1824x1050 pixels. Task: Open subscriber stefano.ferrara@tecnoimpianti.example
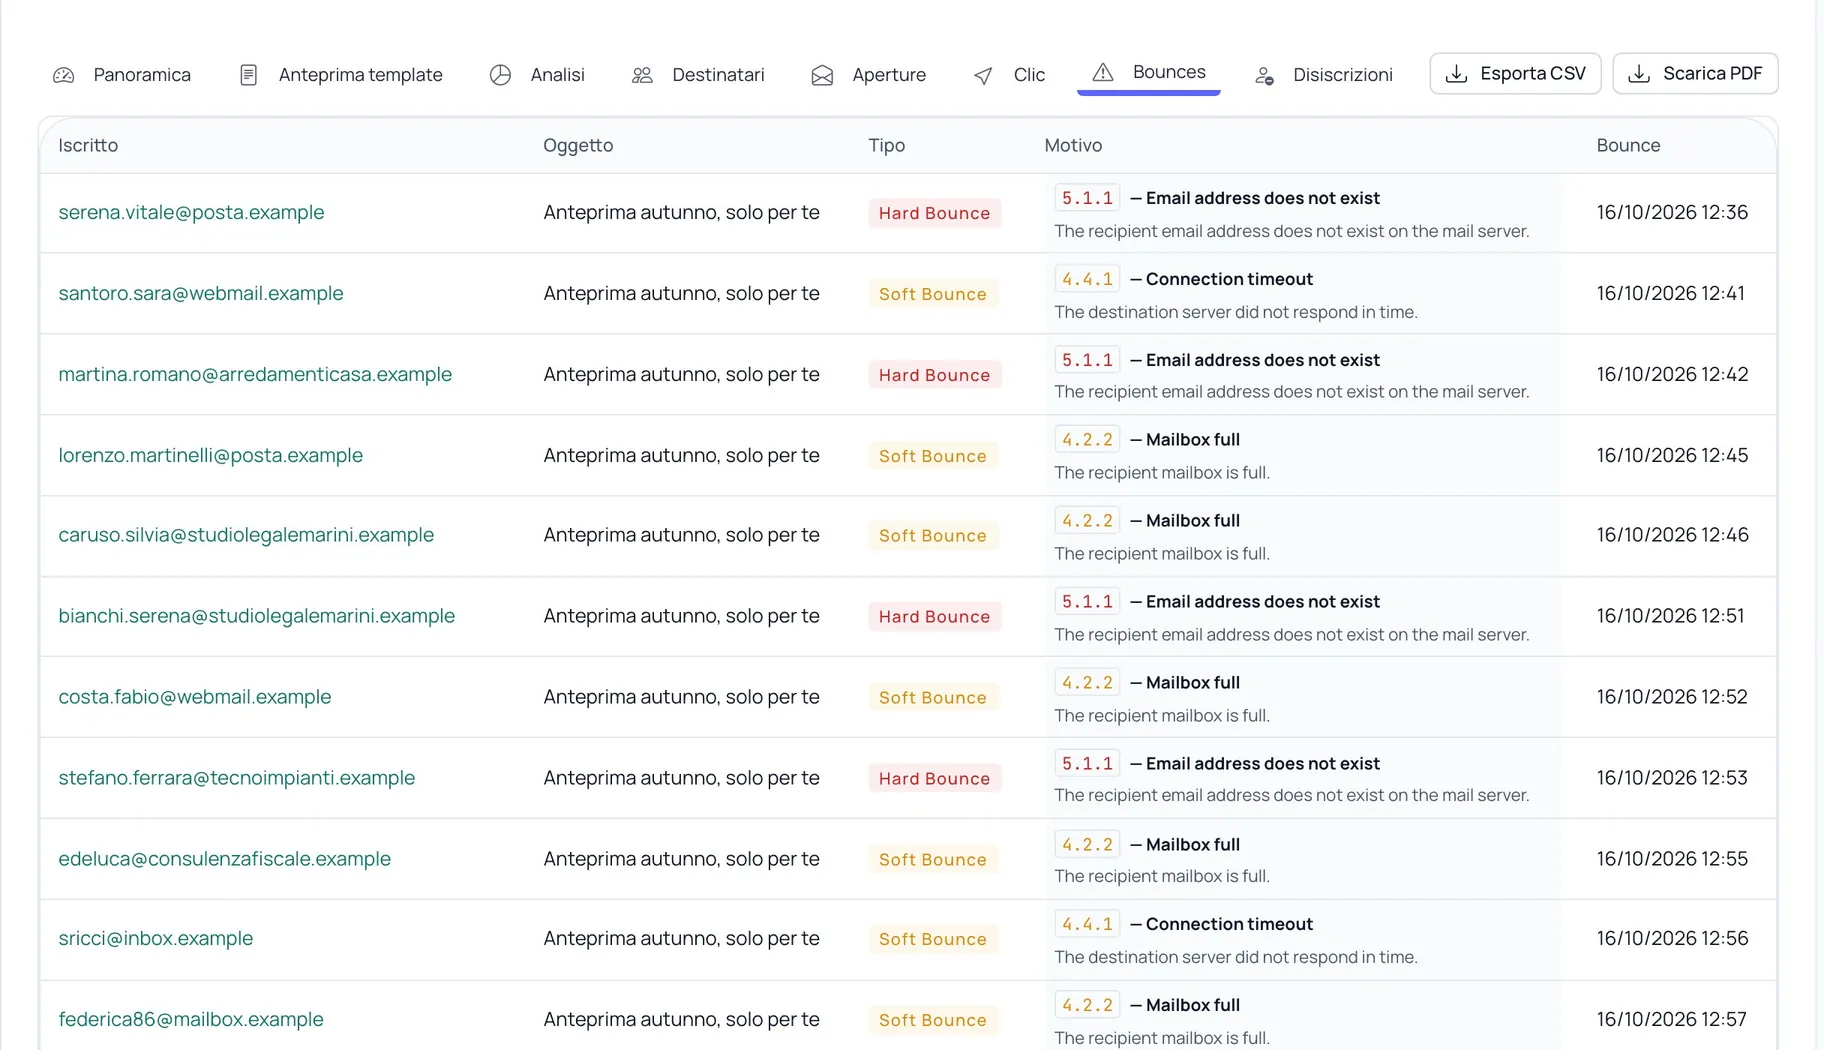tap(236, 778)
